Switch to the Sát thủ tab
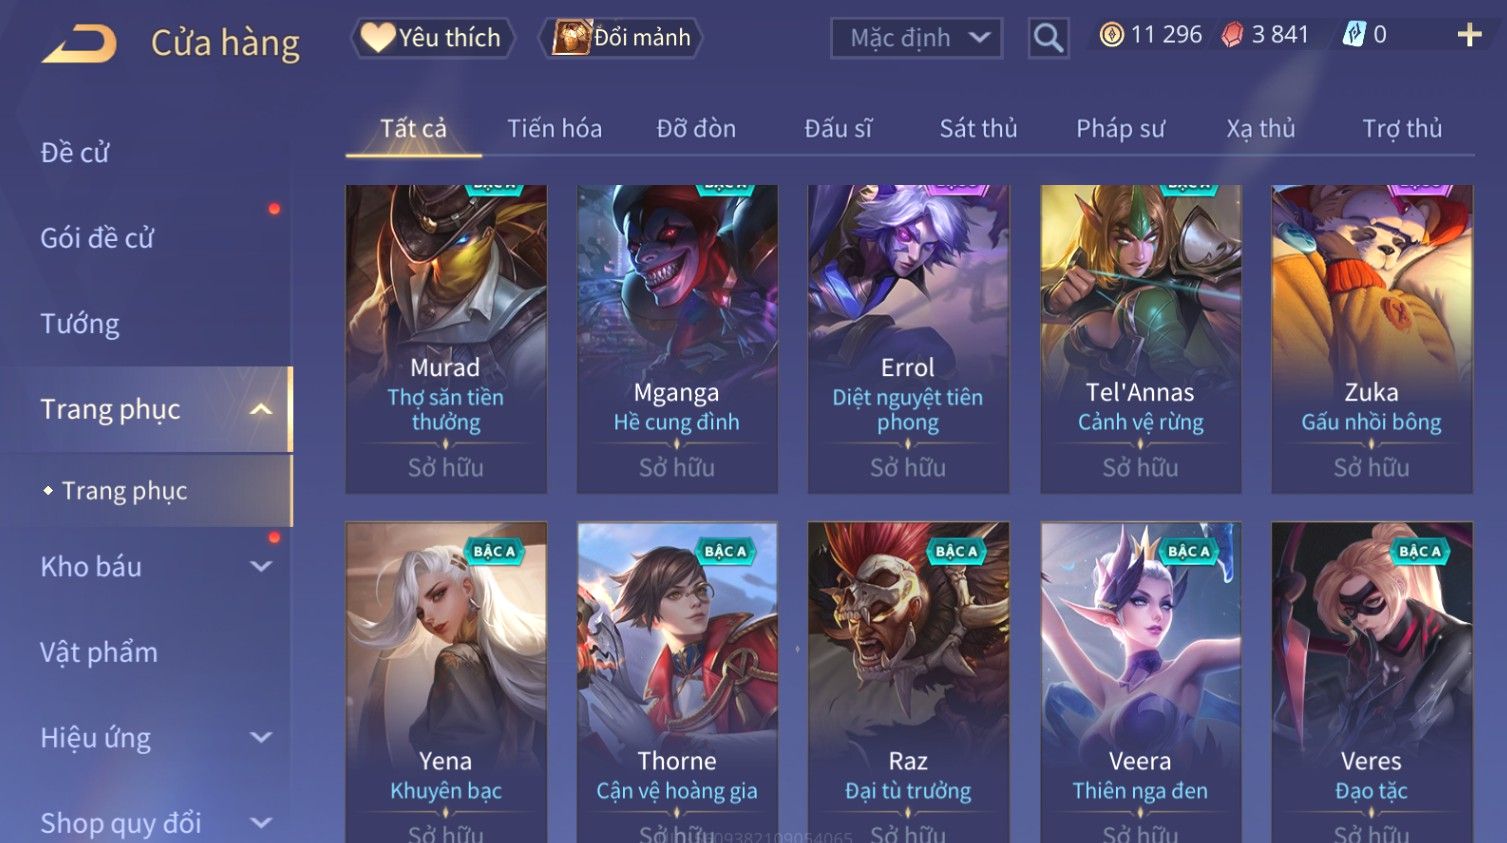This screenshot has height=843, width=1507. [978, 128]
